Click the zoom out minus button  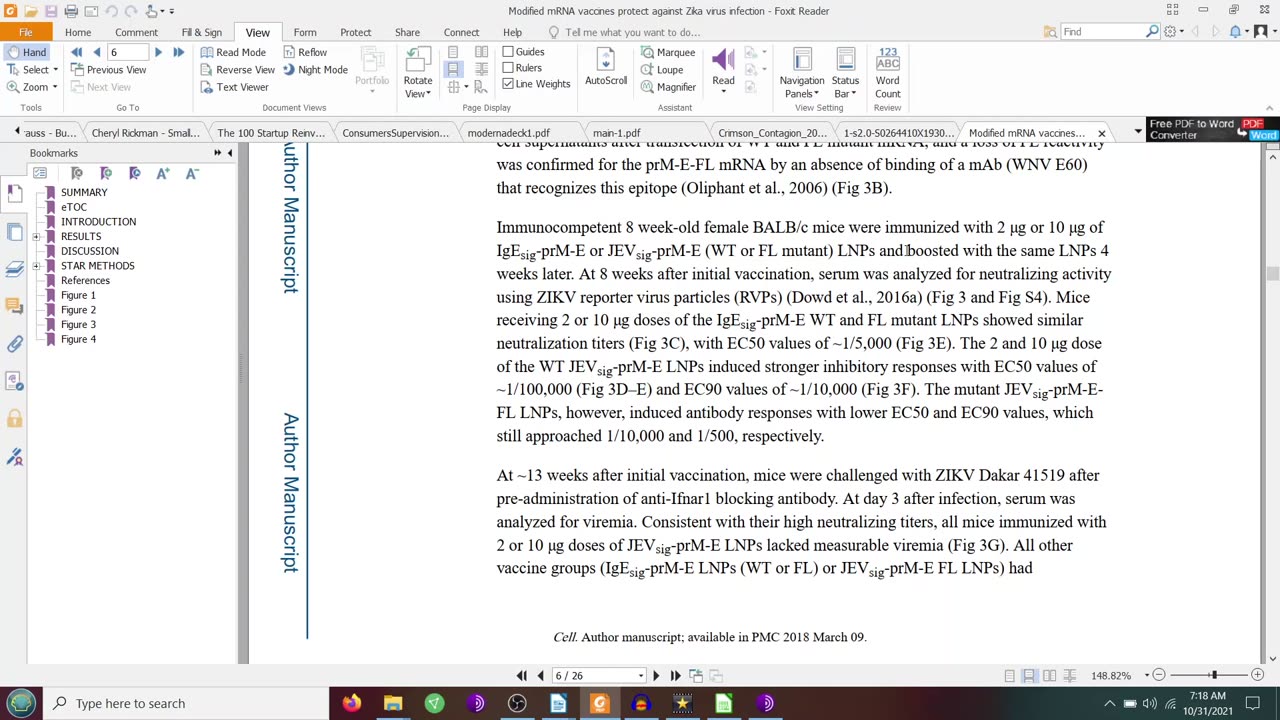(1159, 676)
